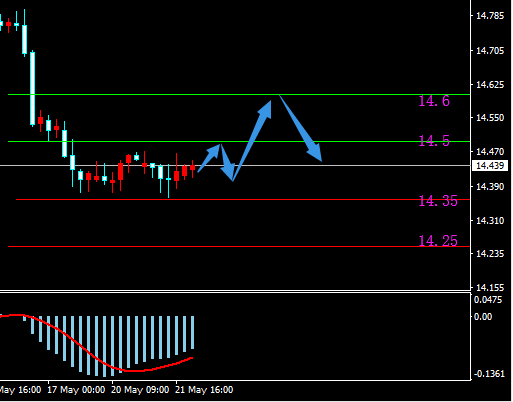This screenshot has width=513, height=402.
Task: Click the red horizontal line at 14.35
Action: pos(243,199)
